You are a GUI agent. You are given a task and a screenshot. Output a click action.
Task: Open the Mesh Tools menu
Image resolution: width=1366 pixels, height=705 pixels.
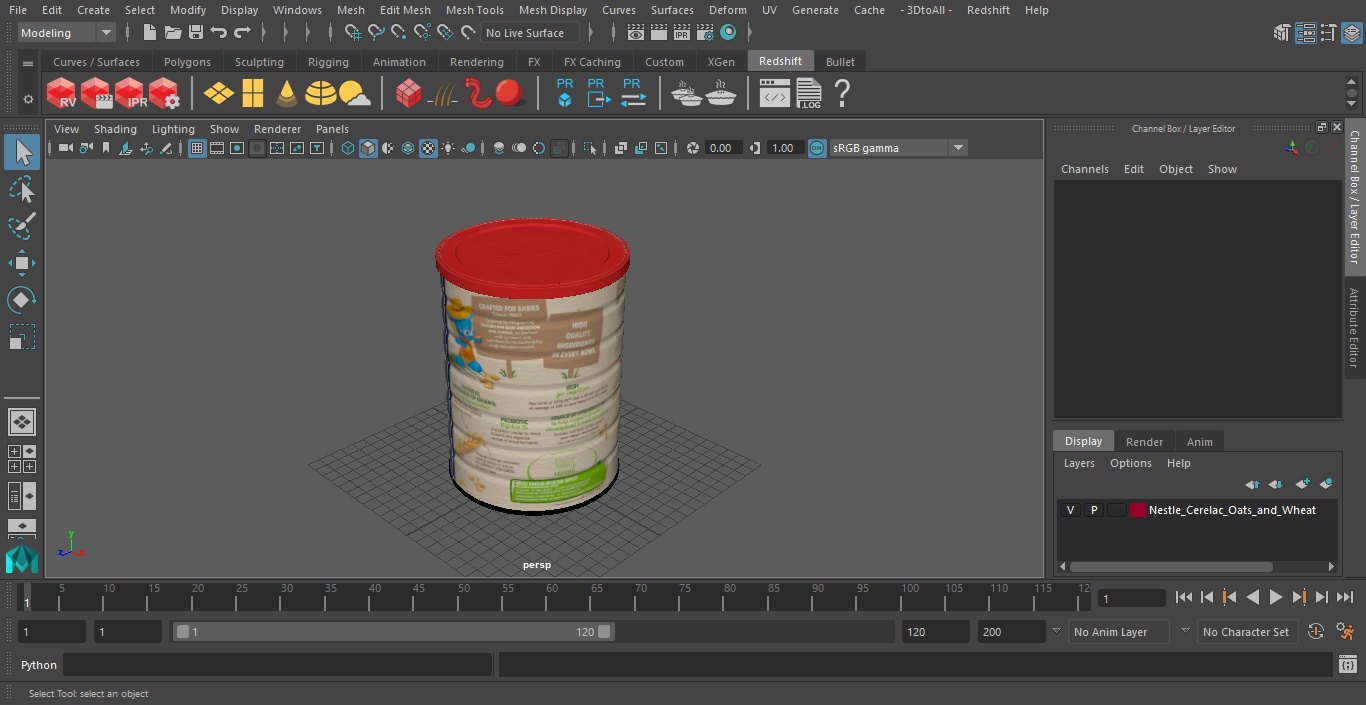click(474, 10)
